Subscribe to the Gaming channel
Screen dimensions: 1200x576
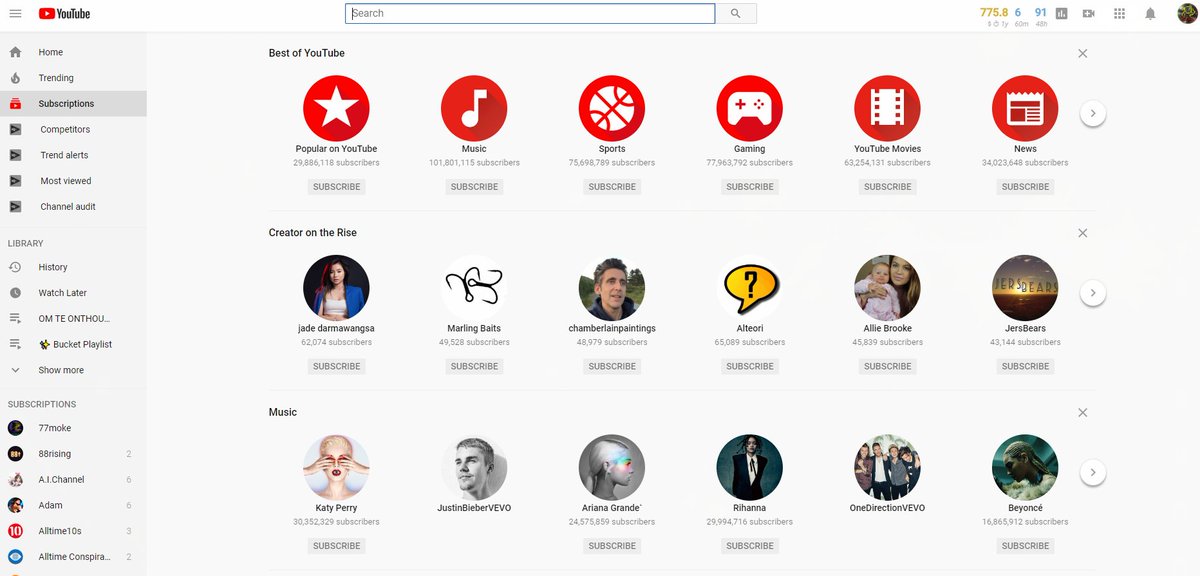pos(750,187)
